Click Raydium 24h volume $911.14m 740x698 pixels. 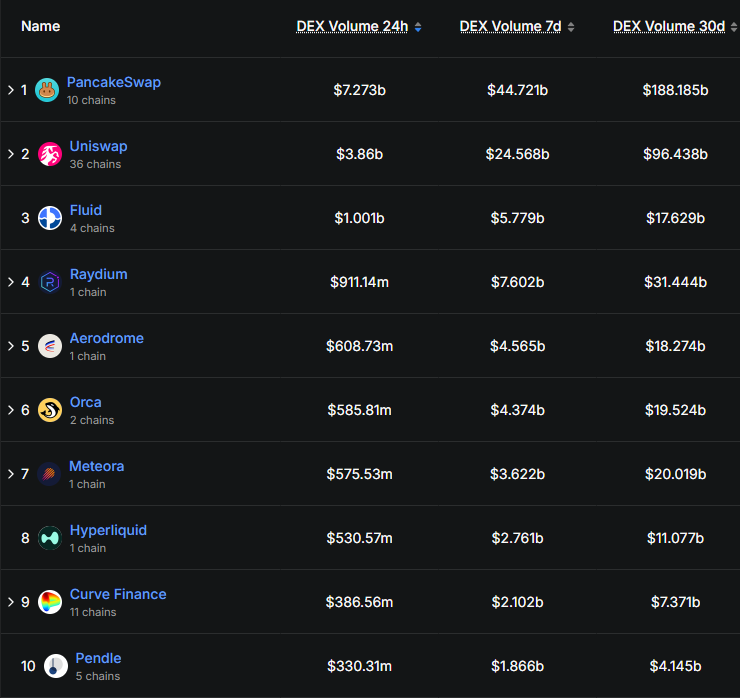360,282
